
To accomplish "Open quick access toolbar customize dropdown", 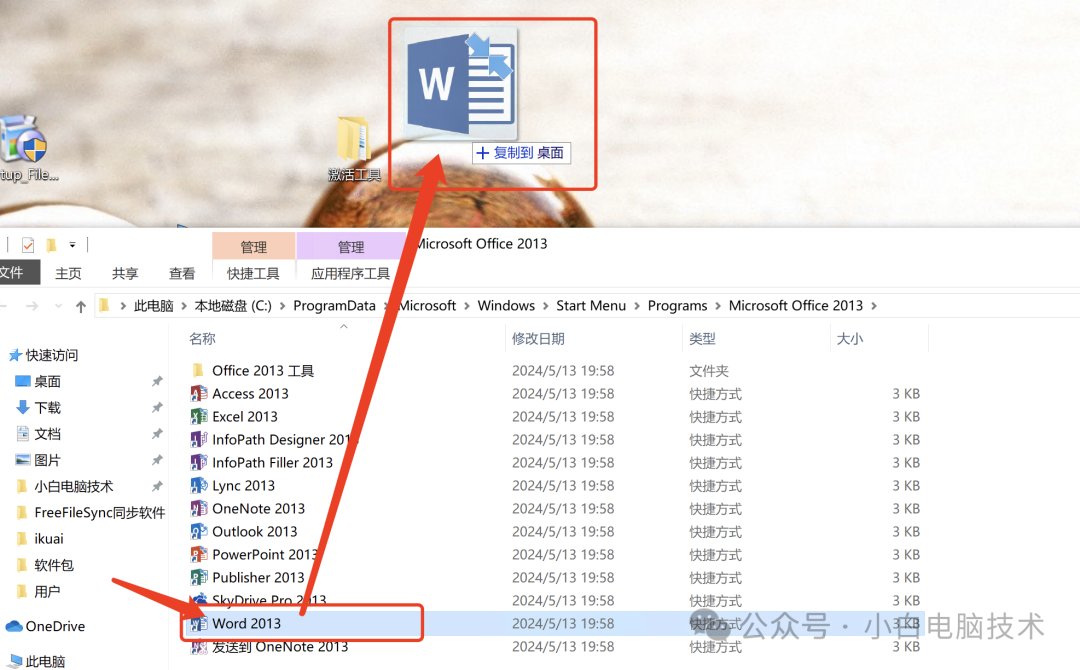I will point(72,244).
